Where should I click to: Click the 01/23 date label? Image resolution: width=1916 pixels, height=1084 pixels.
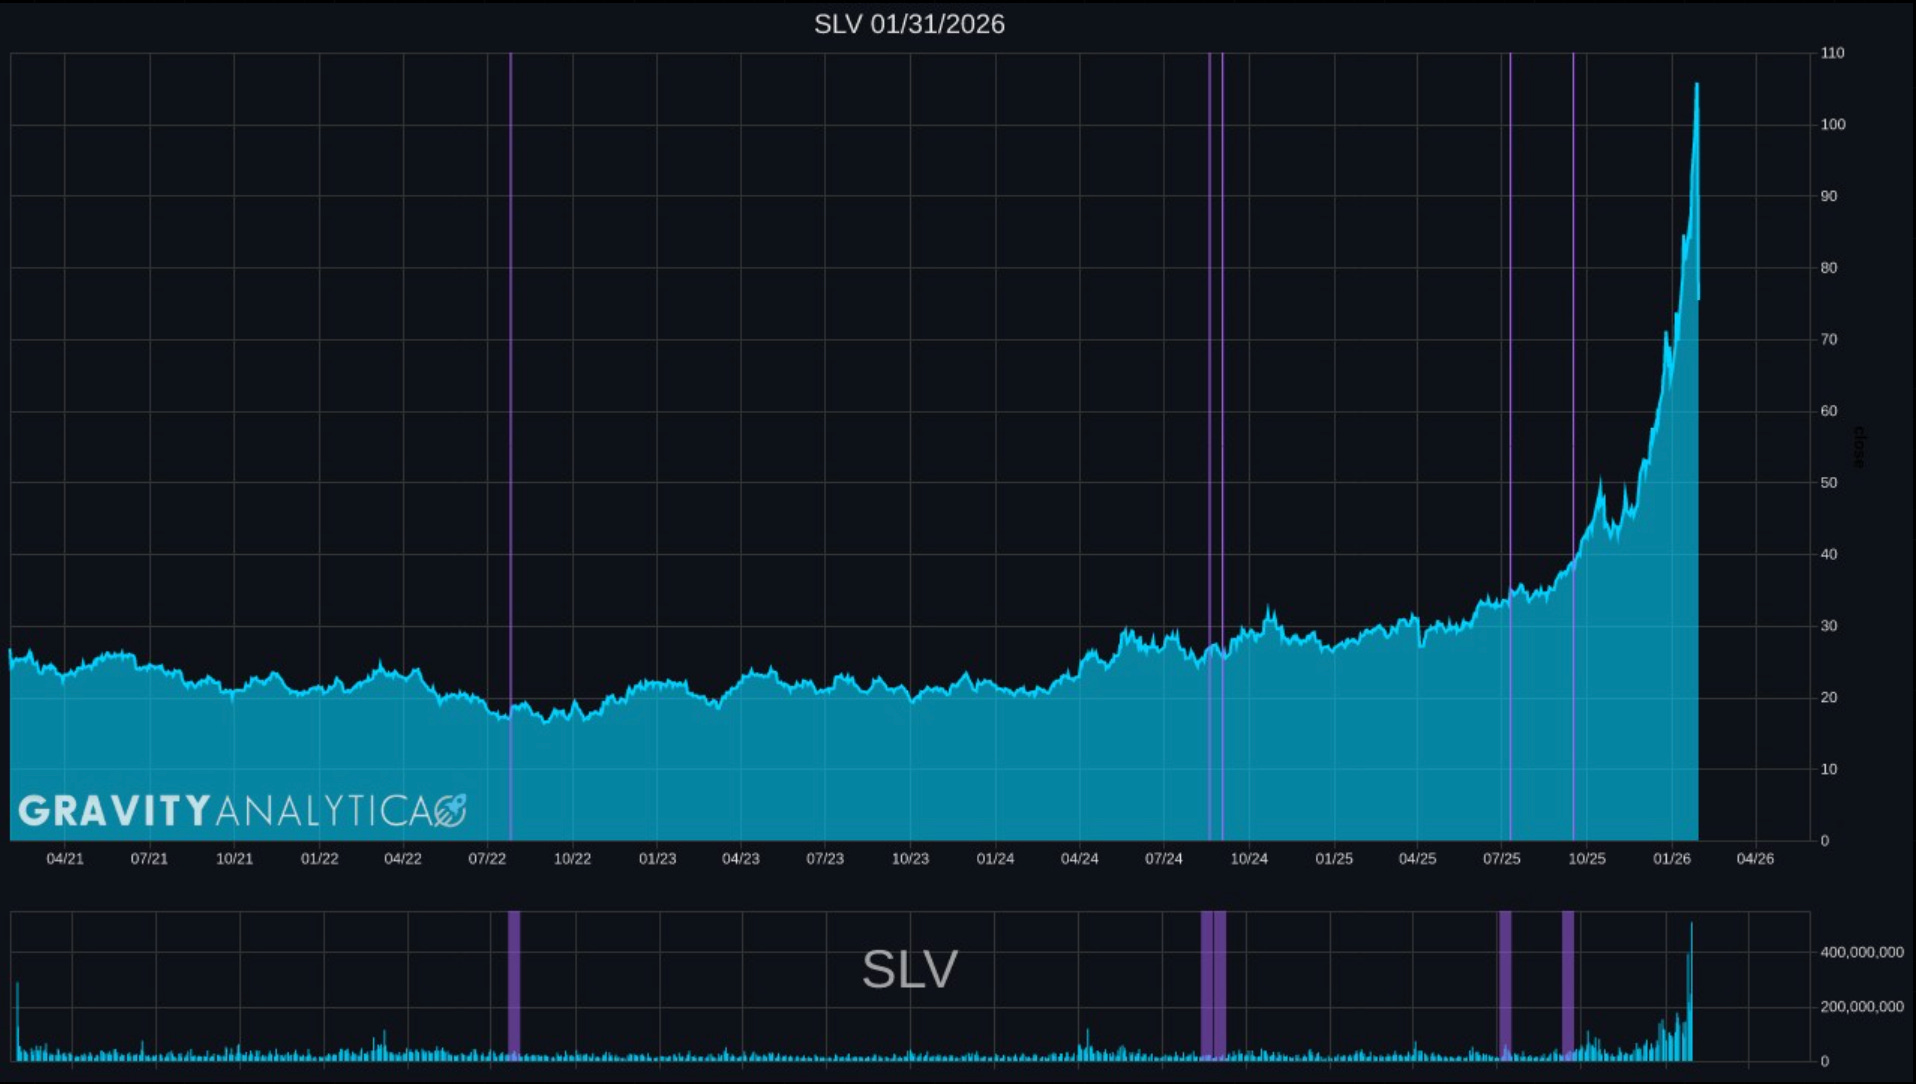(x=657, y=859)
